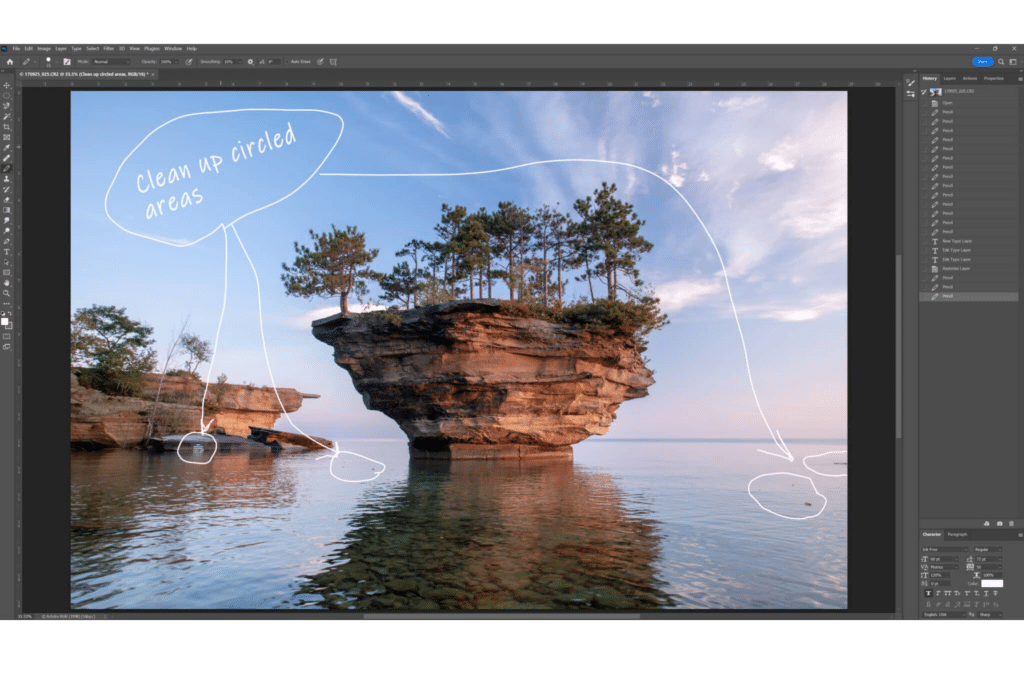
Task: Enable the Auto Erase option
Action: (x=288, y=61)
